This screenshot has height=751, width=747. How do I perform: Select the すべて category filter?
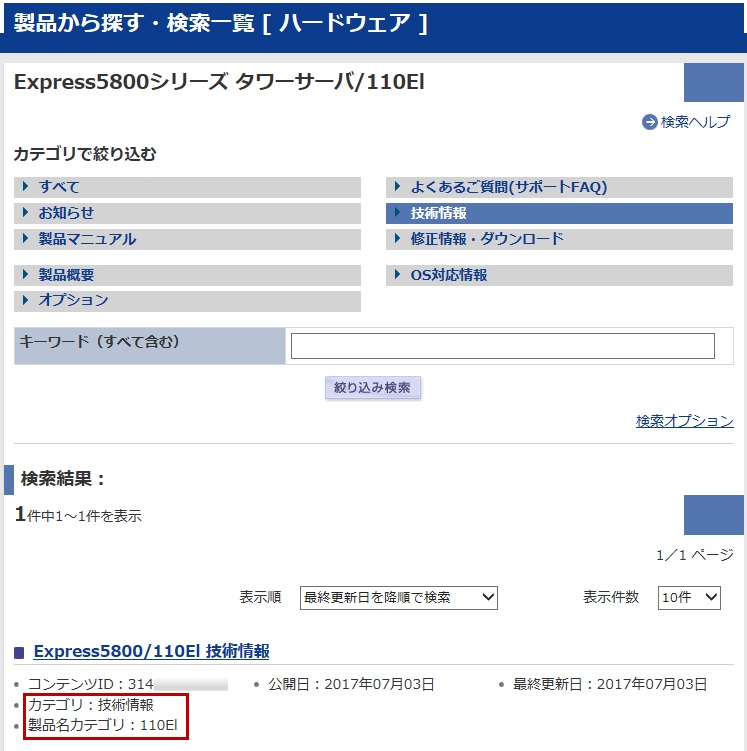(187, 187)
